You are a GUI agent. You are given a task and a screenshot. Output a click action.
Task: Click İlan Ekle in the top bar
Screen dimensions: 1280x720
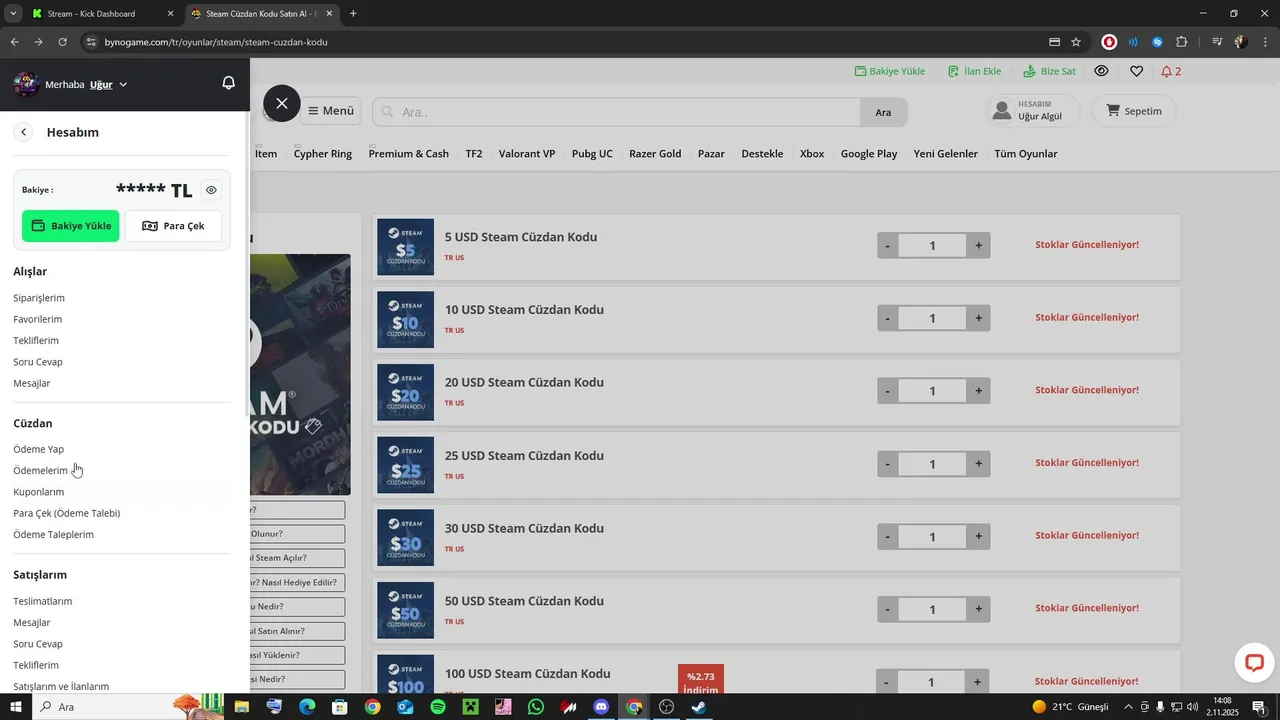974,71
